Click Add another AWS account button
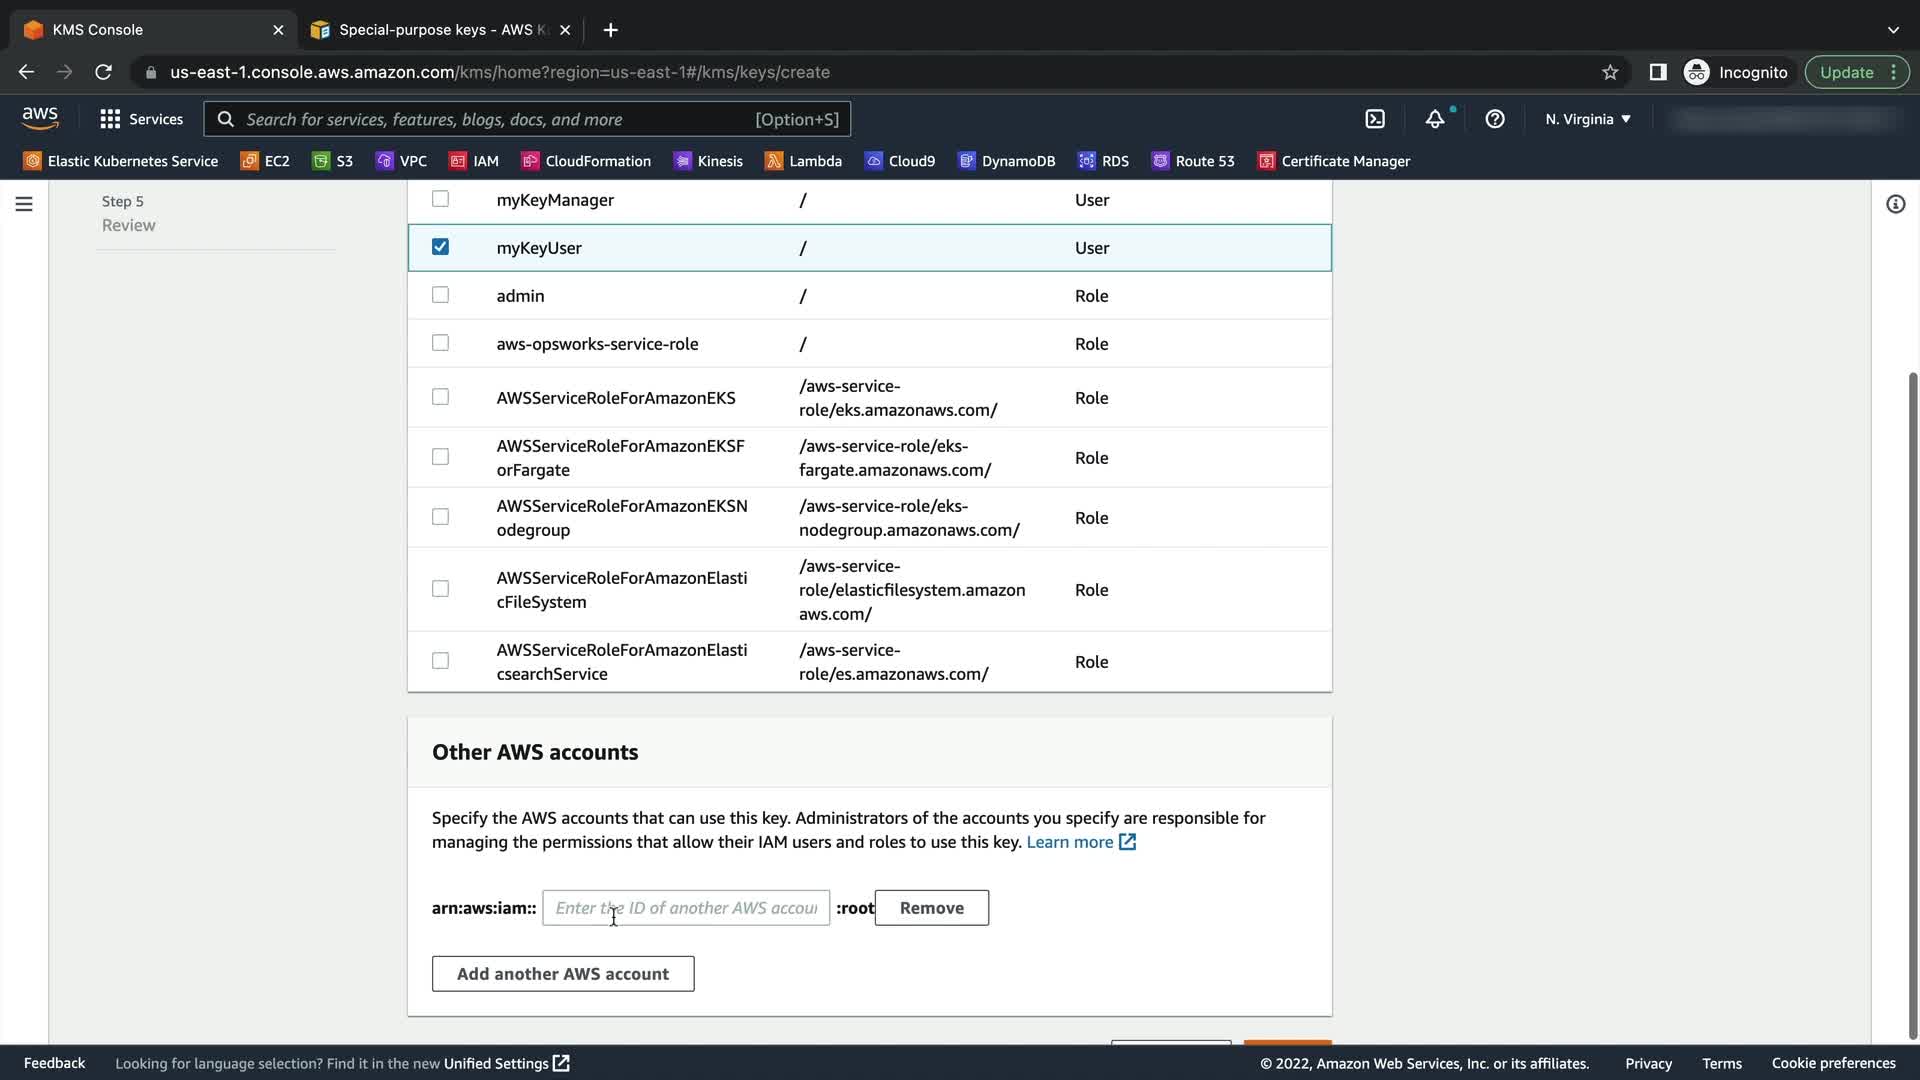This screenshot has height=1080, width=1920. pos(563,974)
